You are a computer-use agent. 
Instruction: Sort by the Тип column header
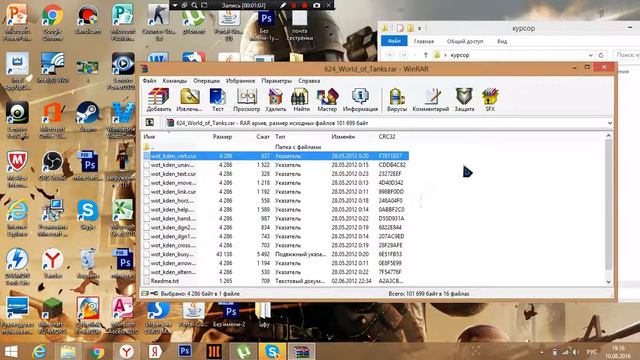point(280,137)
